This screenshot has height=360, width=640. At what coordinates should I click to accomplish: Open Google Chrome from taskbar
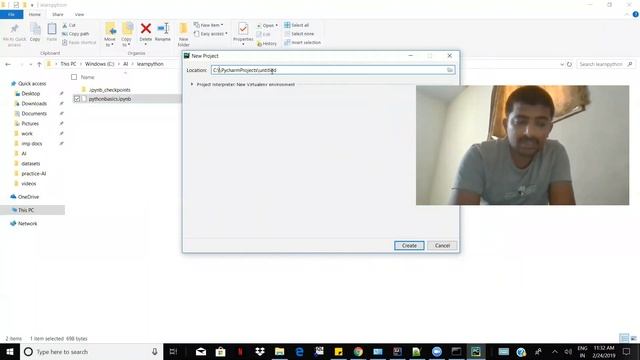358,351
